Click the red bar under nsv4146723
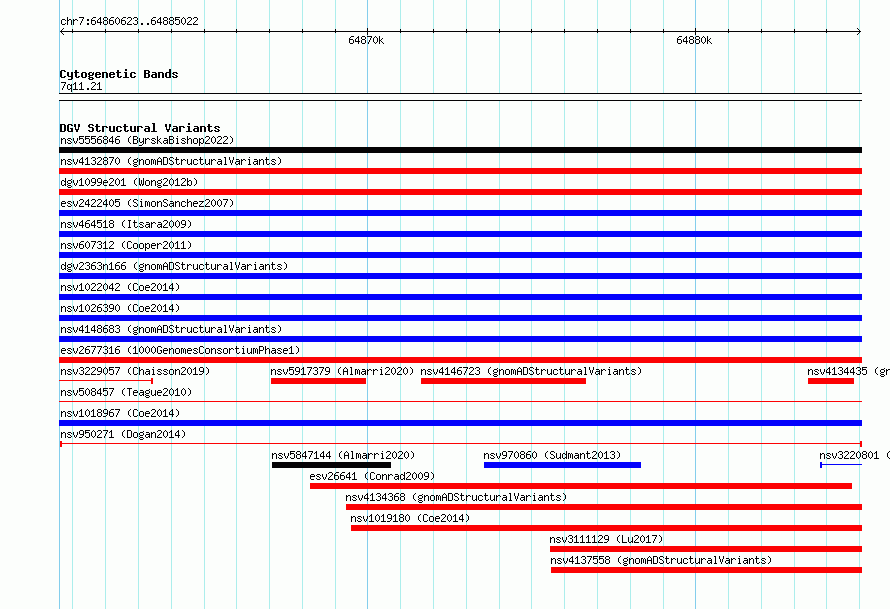The width and height of the screenshot is (890, 609). [503, 381]
